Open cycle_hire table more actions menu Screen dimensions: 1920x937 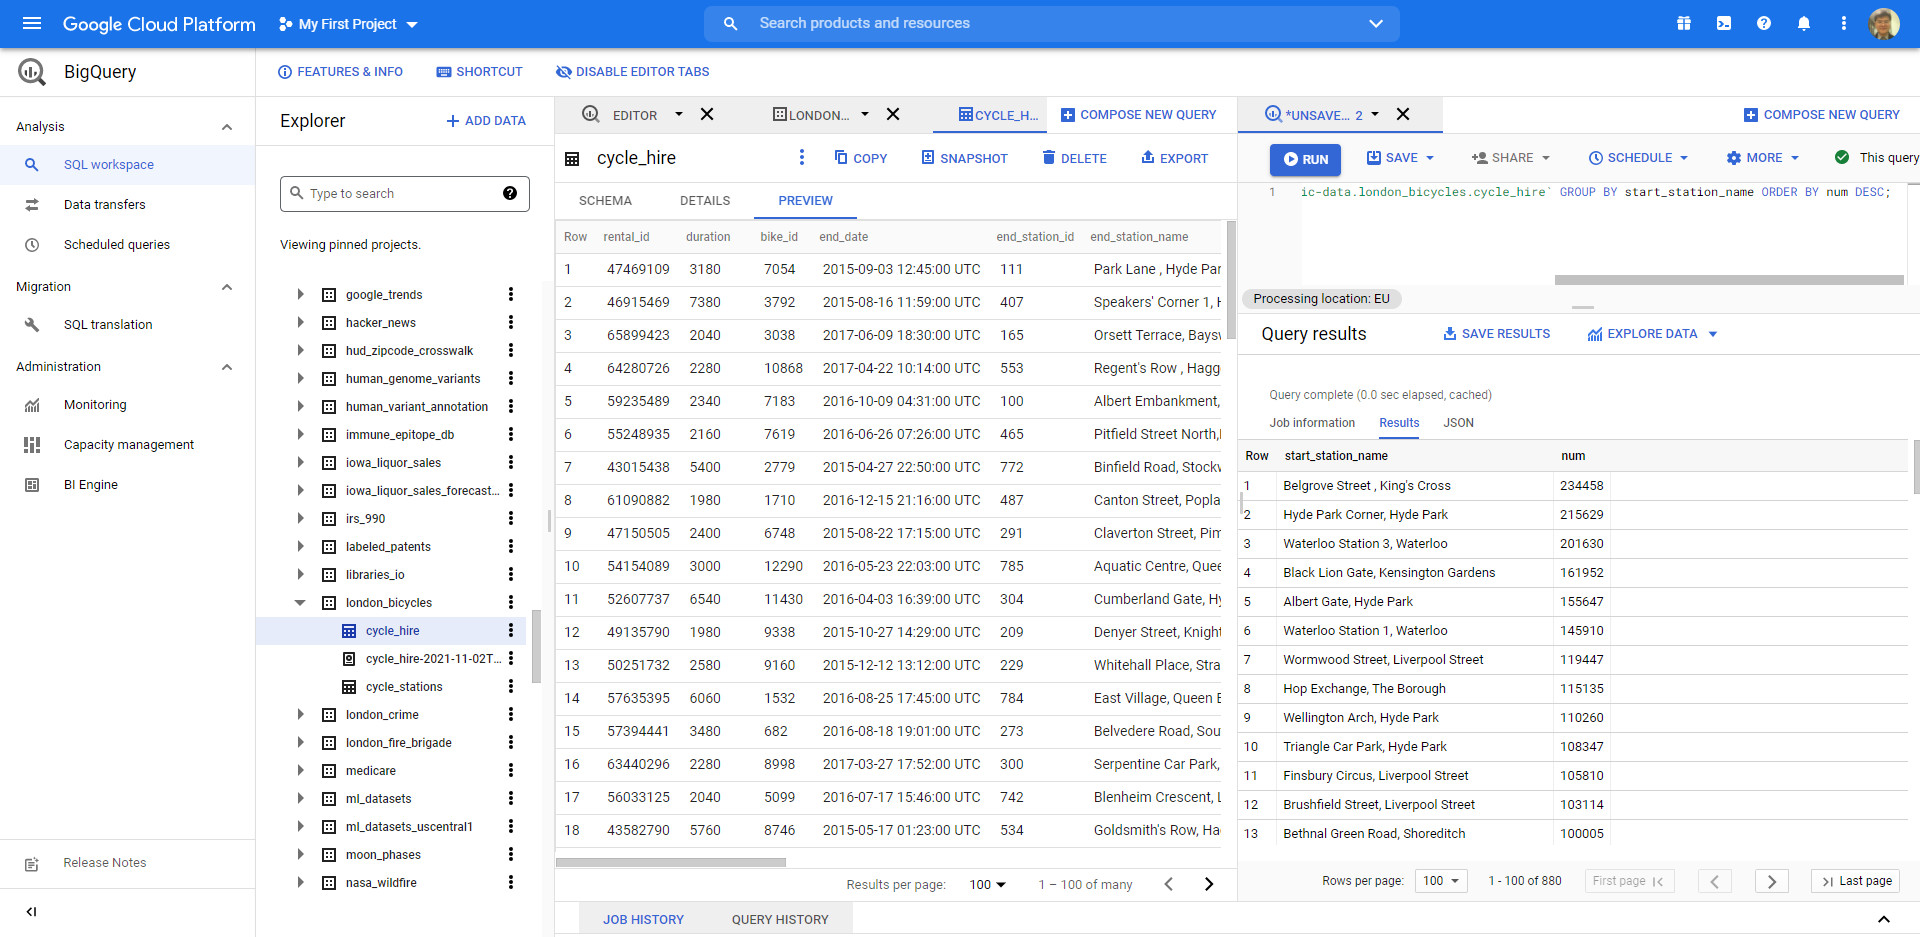(x=801, y=157)
